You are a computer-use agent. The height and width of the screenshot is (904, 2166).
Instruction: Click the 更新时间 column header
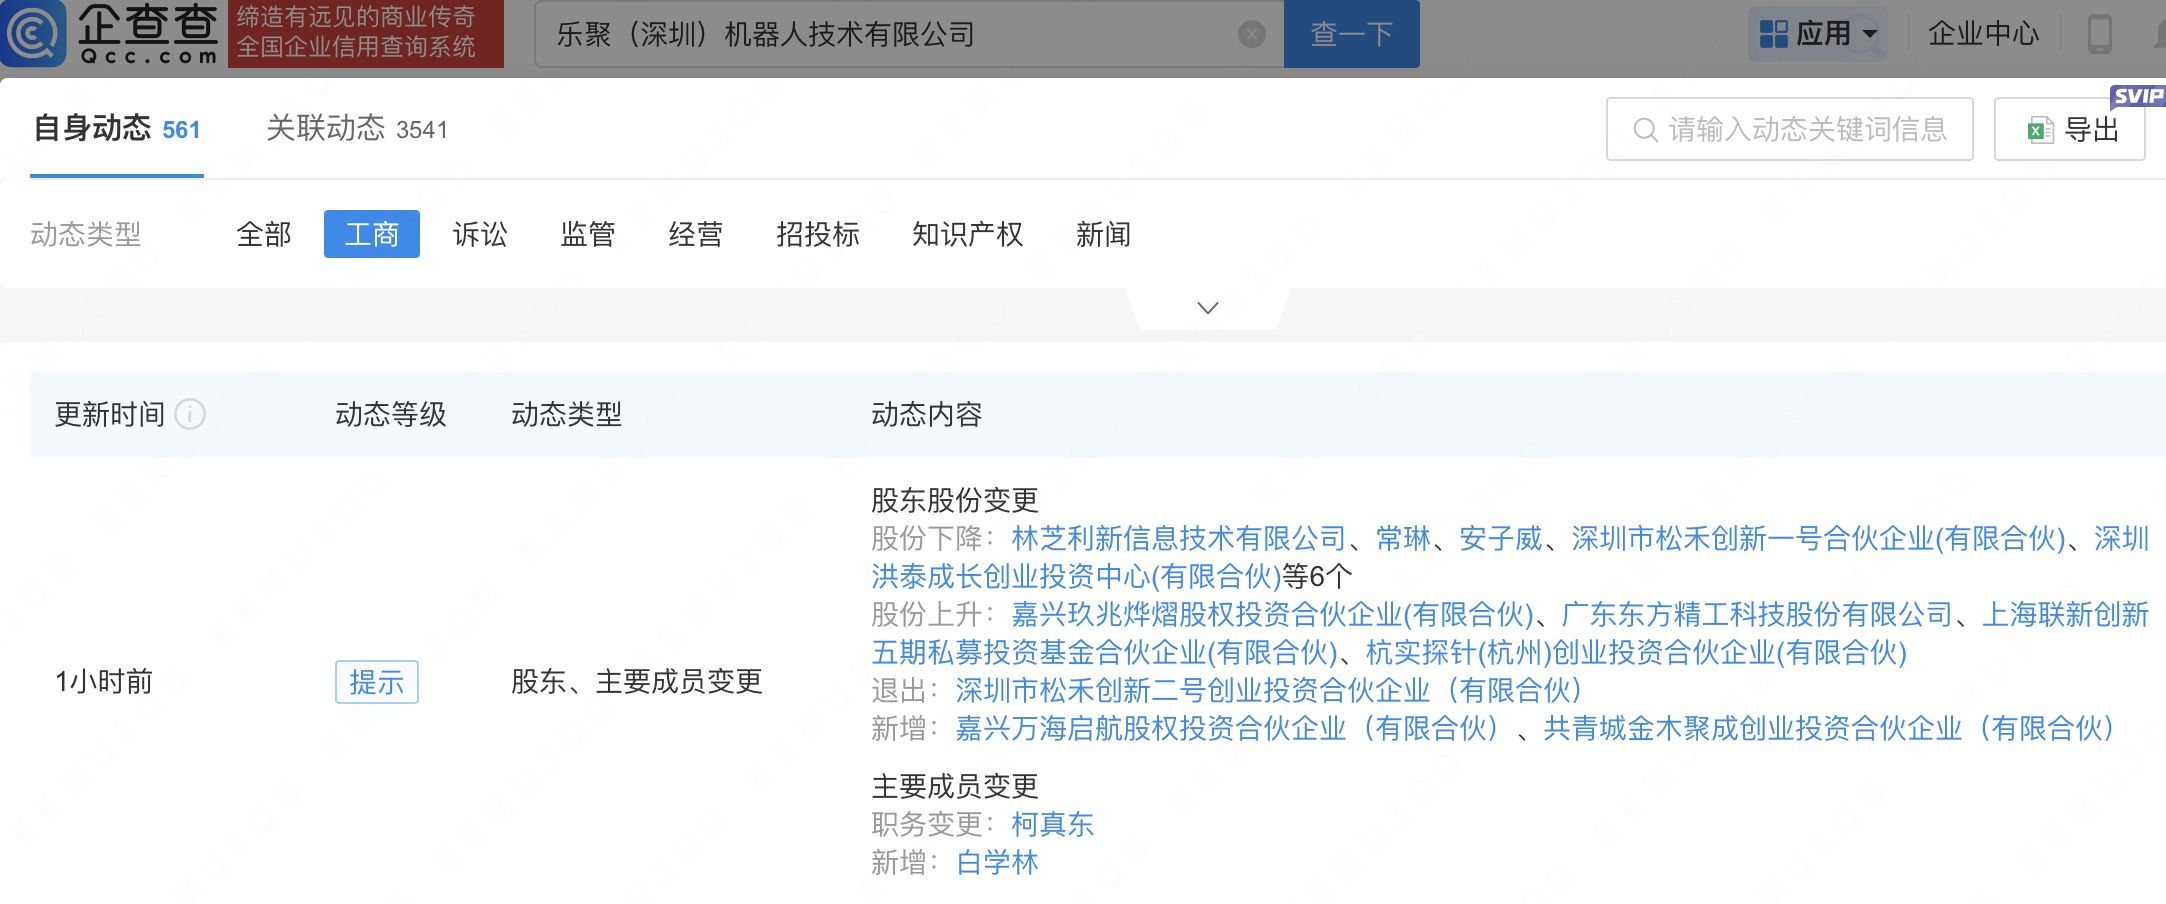pyautogui.click(x=110, y=414)
